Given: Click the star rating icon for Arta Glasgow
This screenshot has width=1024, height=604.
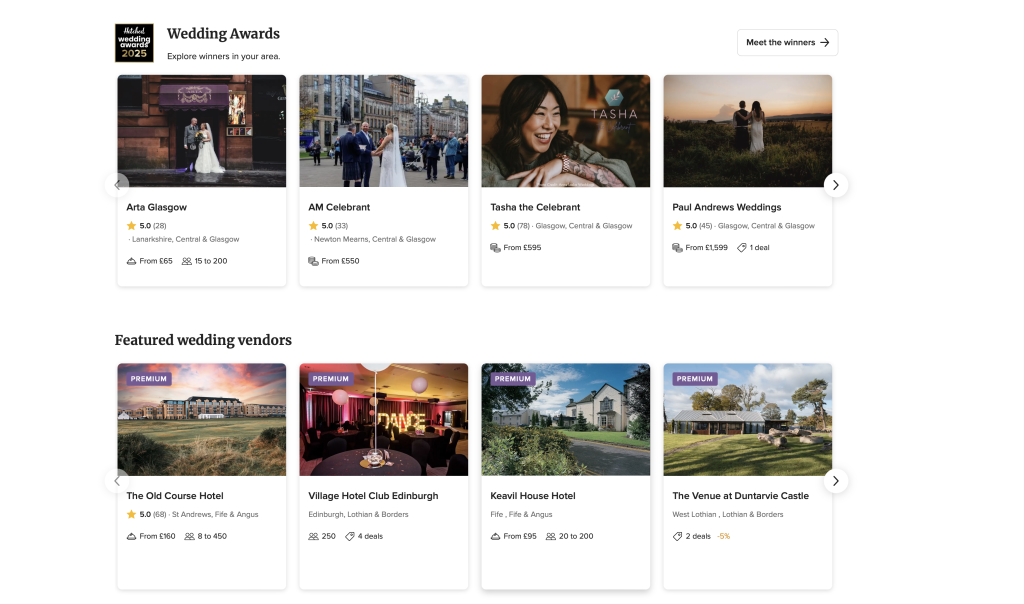Looking at the screenshot, I should [x=131, y=226].
